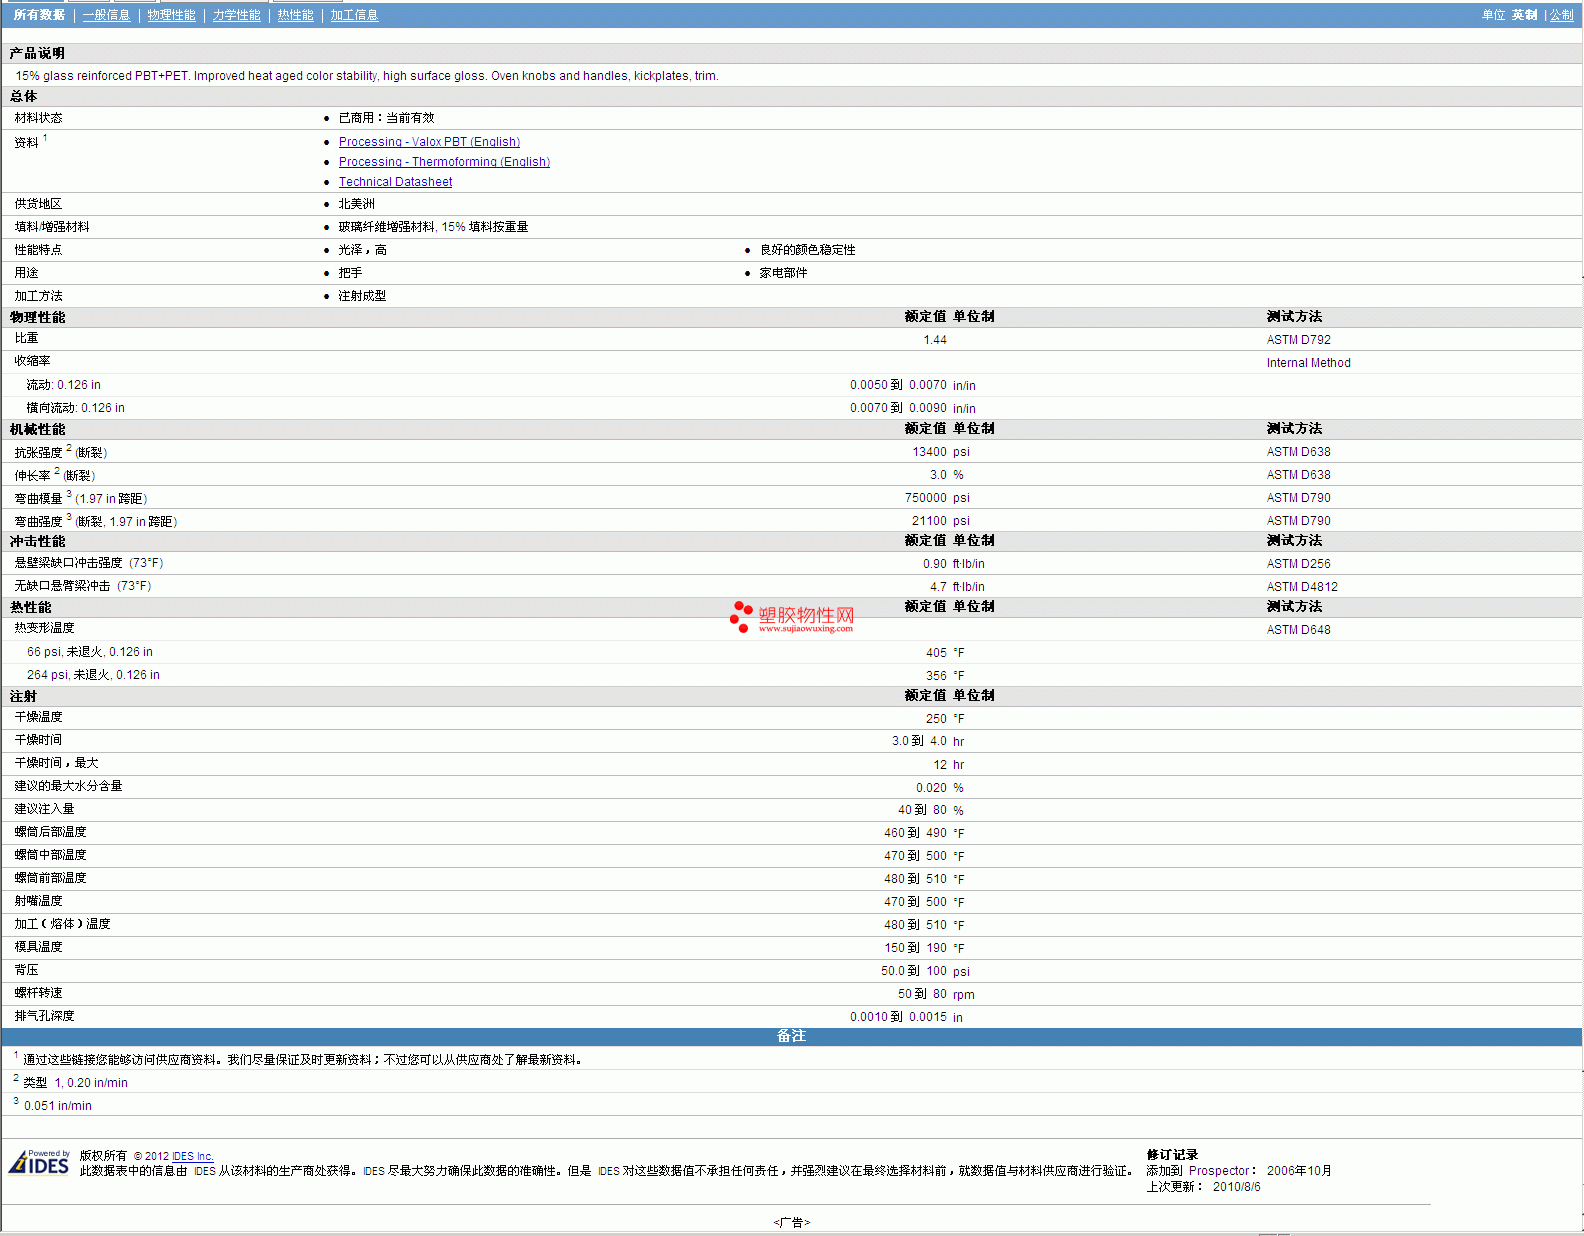
Task: Click the 修订记录 heading
Action: pyautogui.click(x=1172, y=1155)
